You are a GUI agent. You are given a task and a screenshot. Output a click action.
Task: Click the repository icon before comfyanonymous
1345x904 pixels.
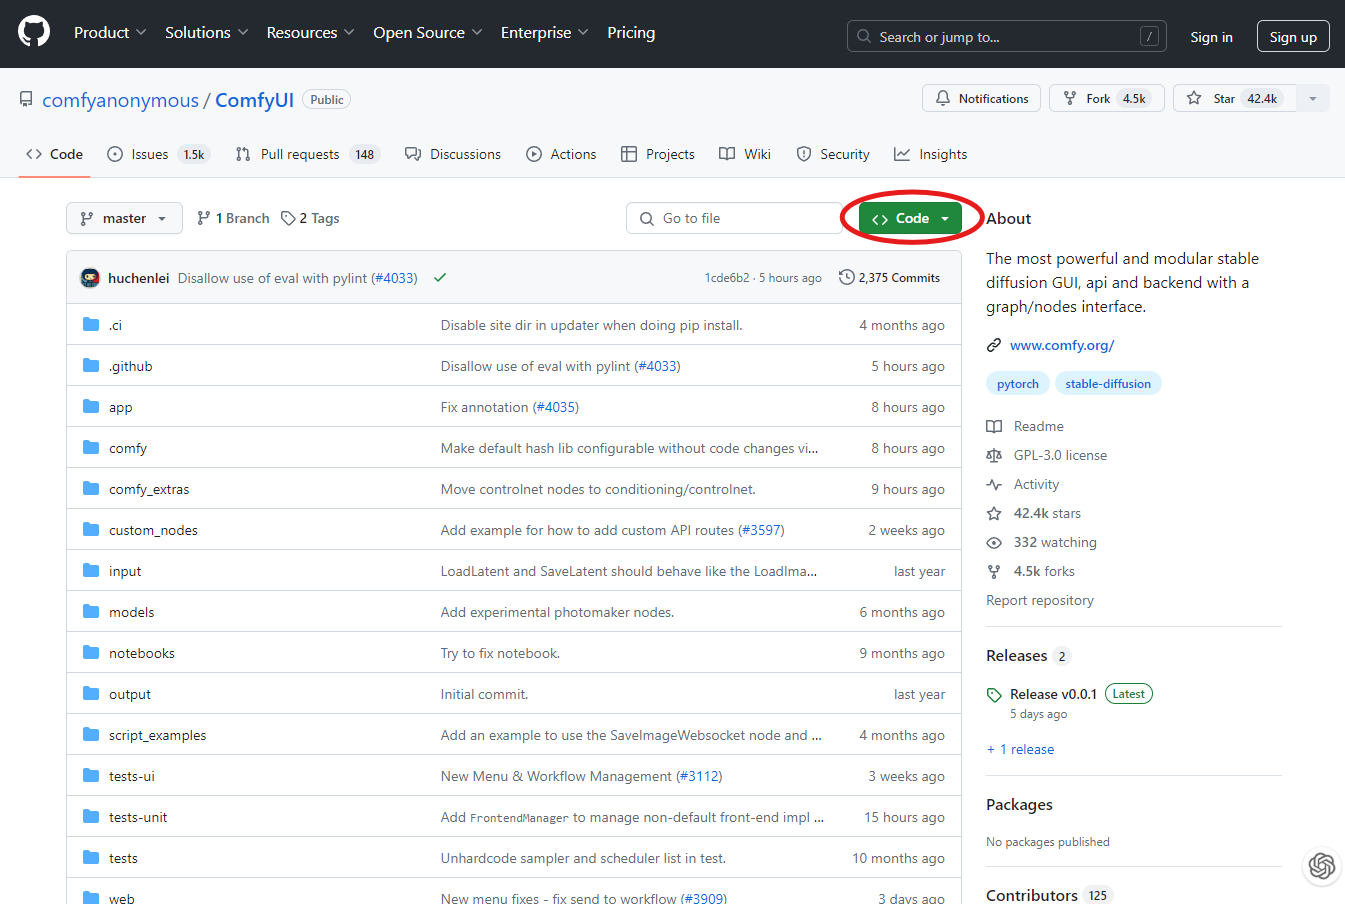tap(26, 100)
